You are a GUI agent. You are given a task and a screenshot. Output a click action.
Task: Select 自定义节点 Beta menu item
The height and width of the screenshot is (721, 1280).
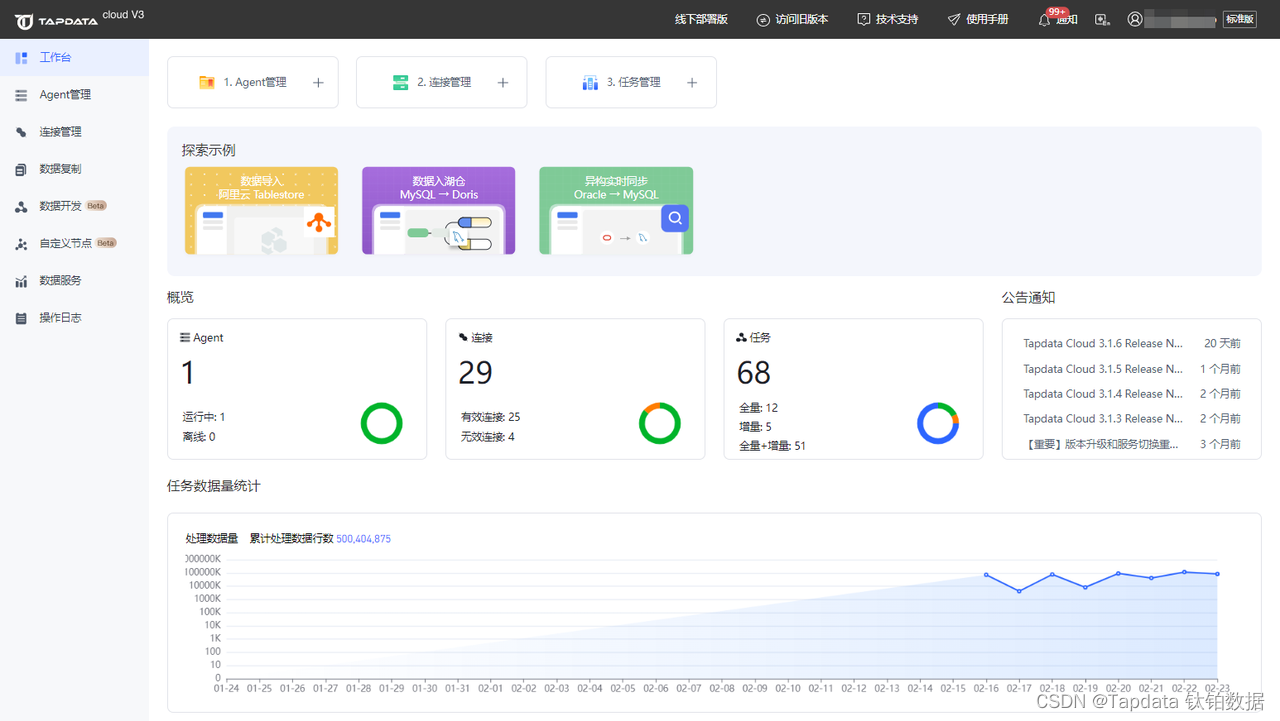[x=74, y=244]
